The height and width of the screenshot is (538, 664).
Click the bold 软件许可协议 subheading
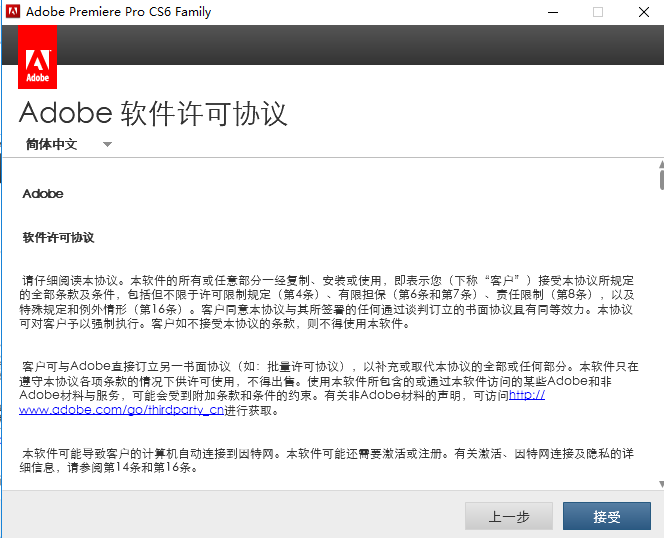[x=58, y=237]
